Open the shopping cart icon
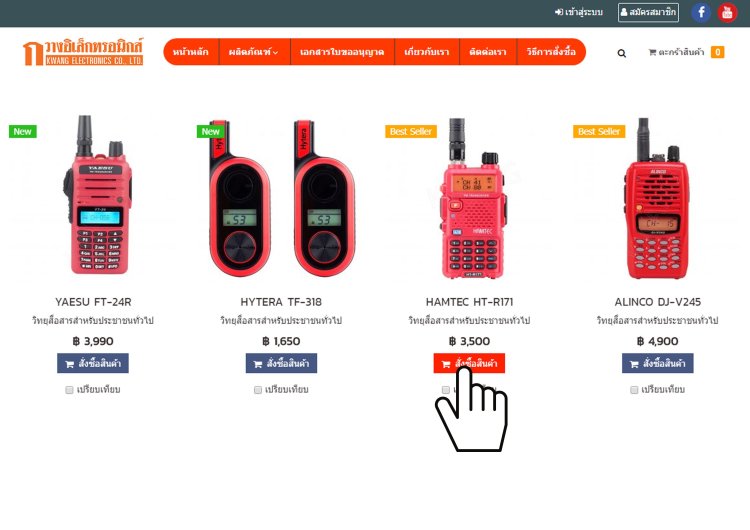Screen dimensions: 750x530 tap(652, 52)
